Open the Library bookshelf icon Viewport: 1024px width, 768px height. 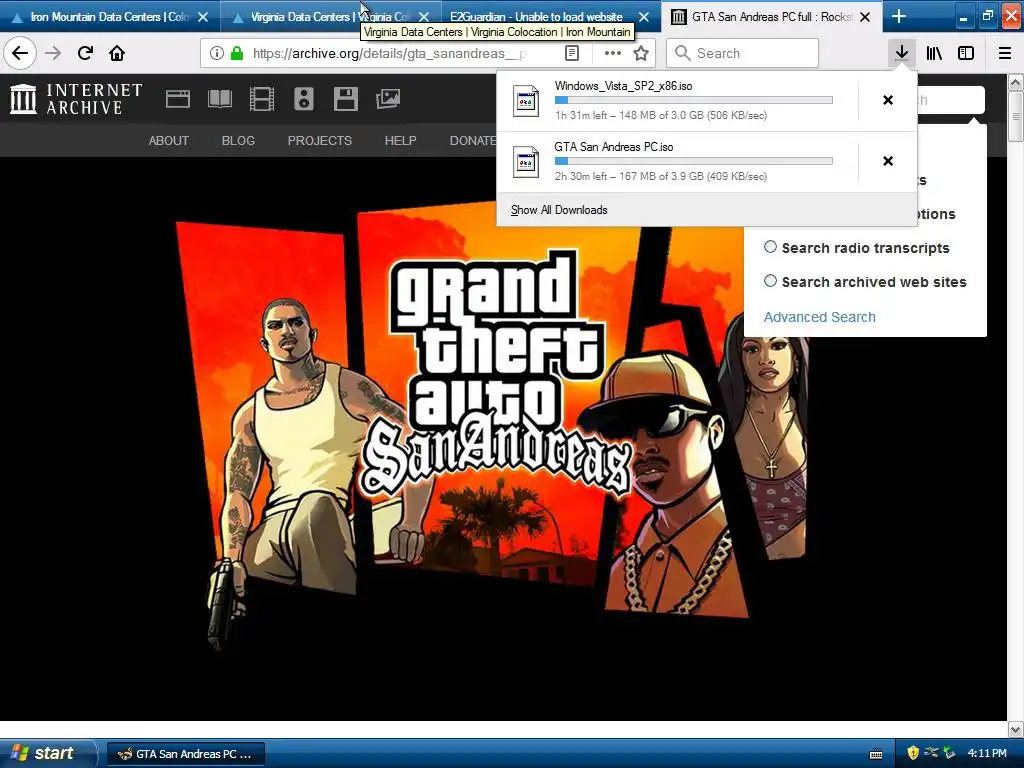[934, 53]
